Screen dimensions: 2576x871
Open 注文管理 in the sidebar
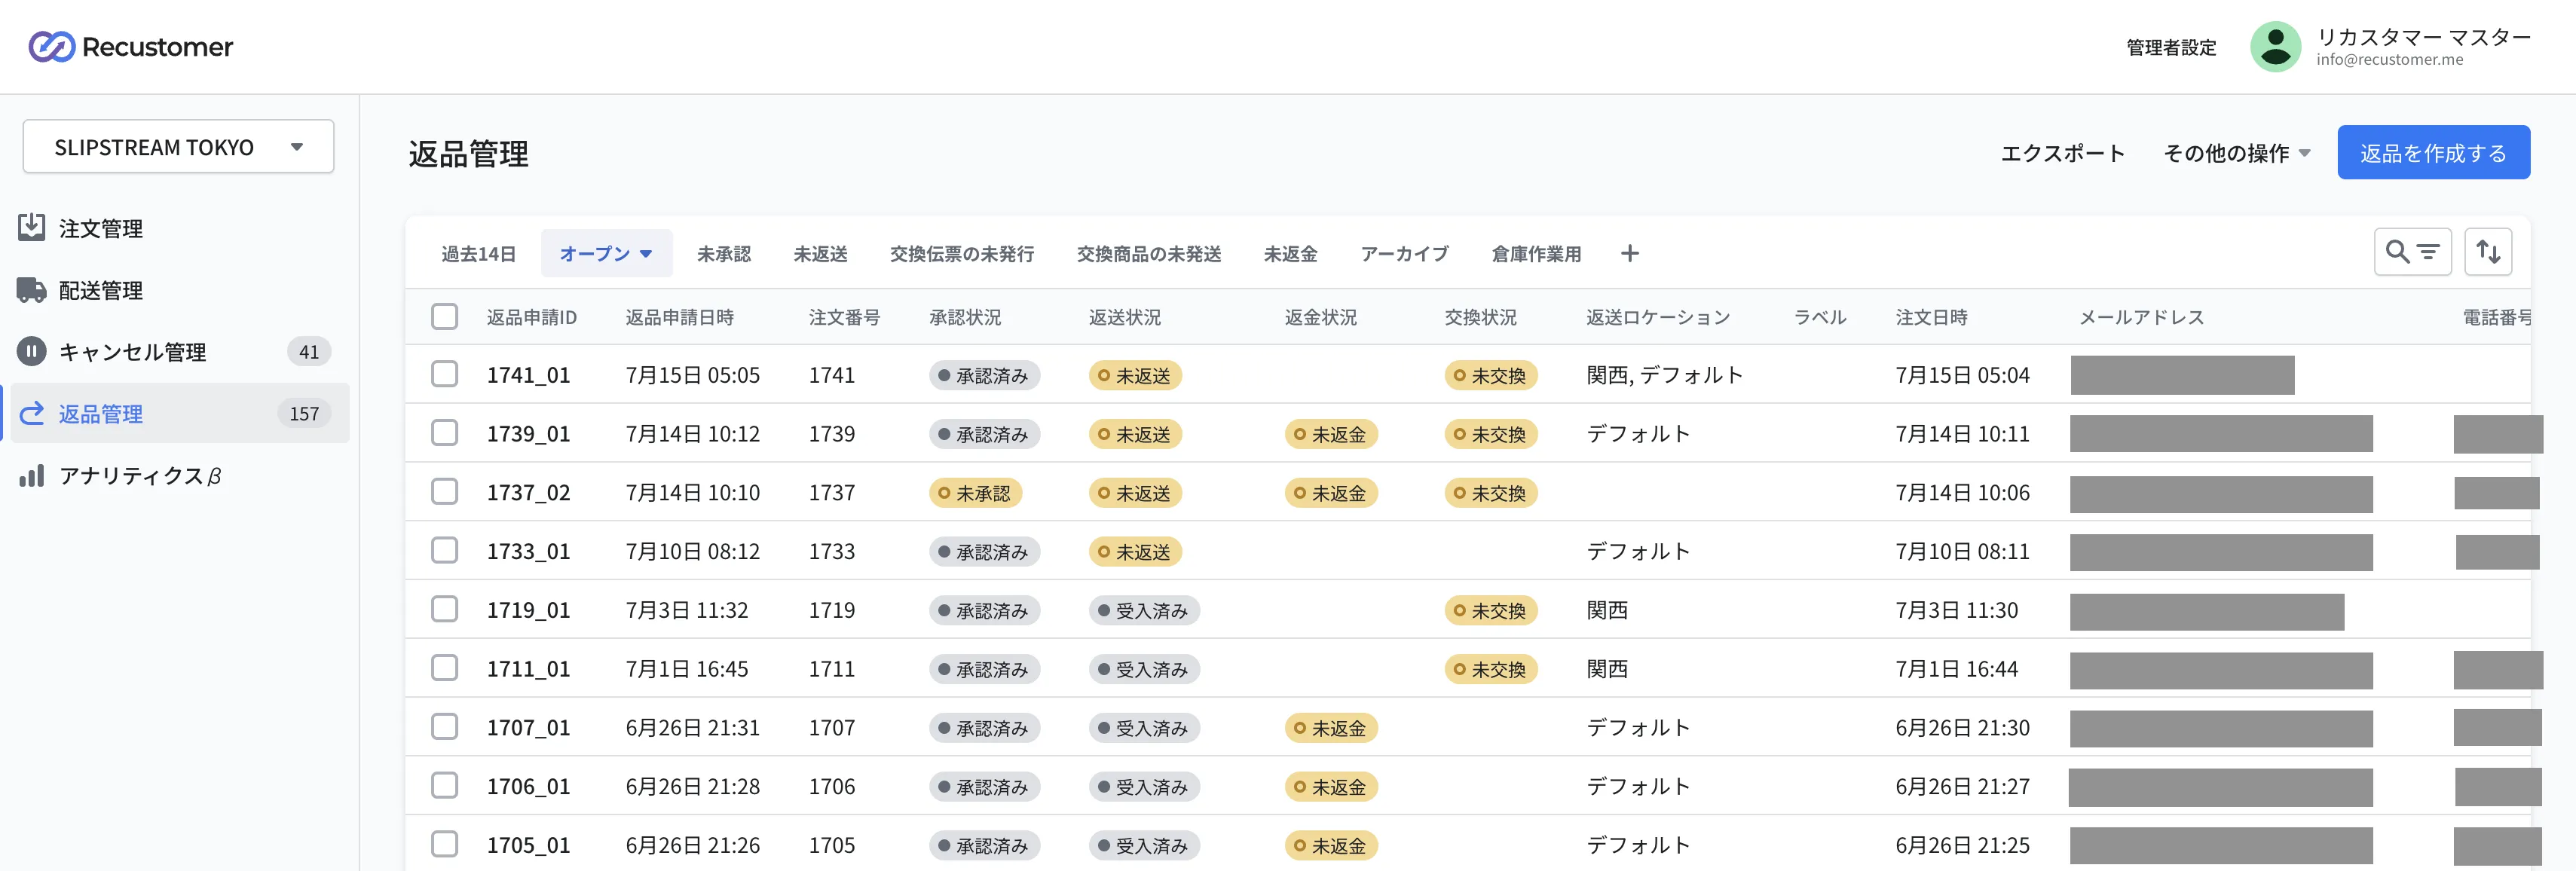tap(100, 228)
